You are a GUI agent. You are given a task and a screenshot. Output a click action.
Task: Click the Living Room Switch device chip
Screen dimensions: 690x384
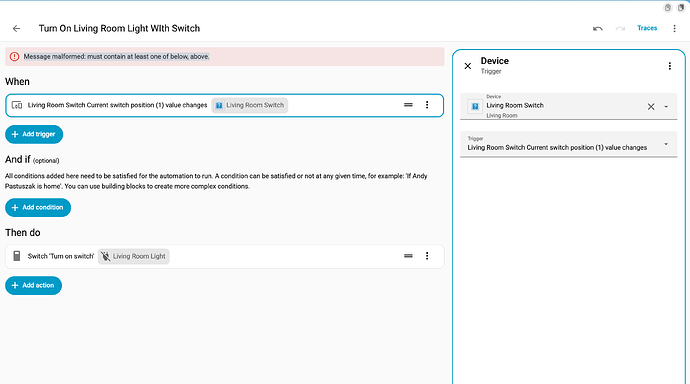(250, 105)
